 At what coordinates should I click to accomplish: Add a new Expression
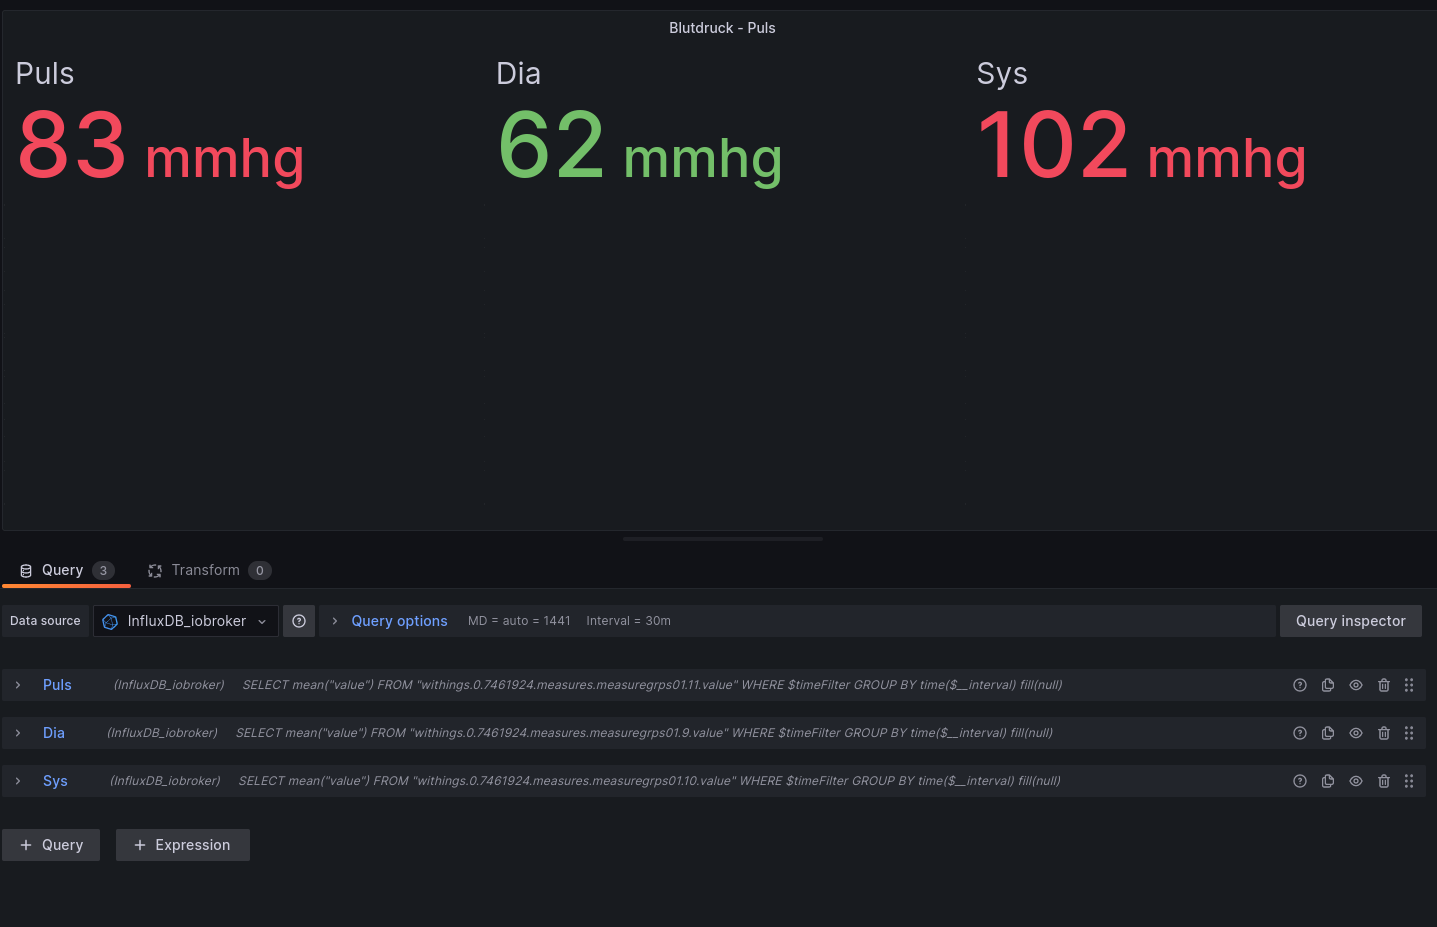pyautogui.click(x=182, y=845)
